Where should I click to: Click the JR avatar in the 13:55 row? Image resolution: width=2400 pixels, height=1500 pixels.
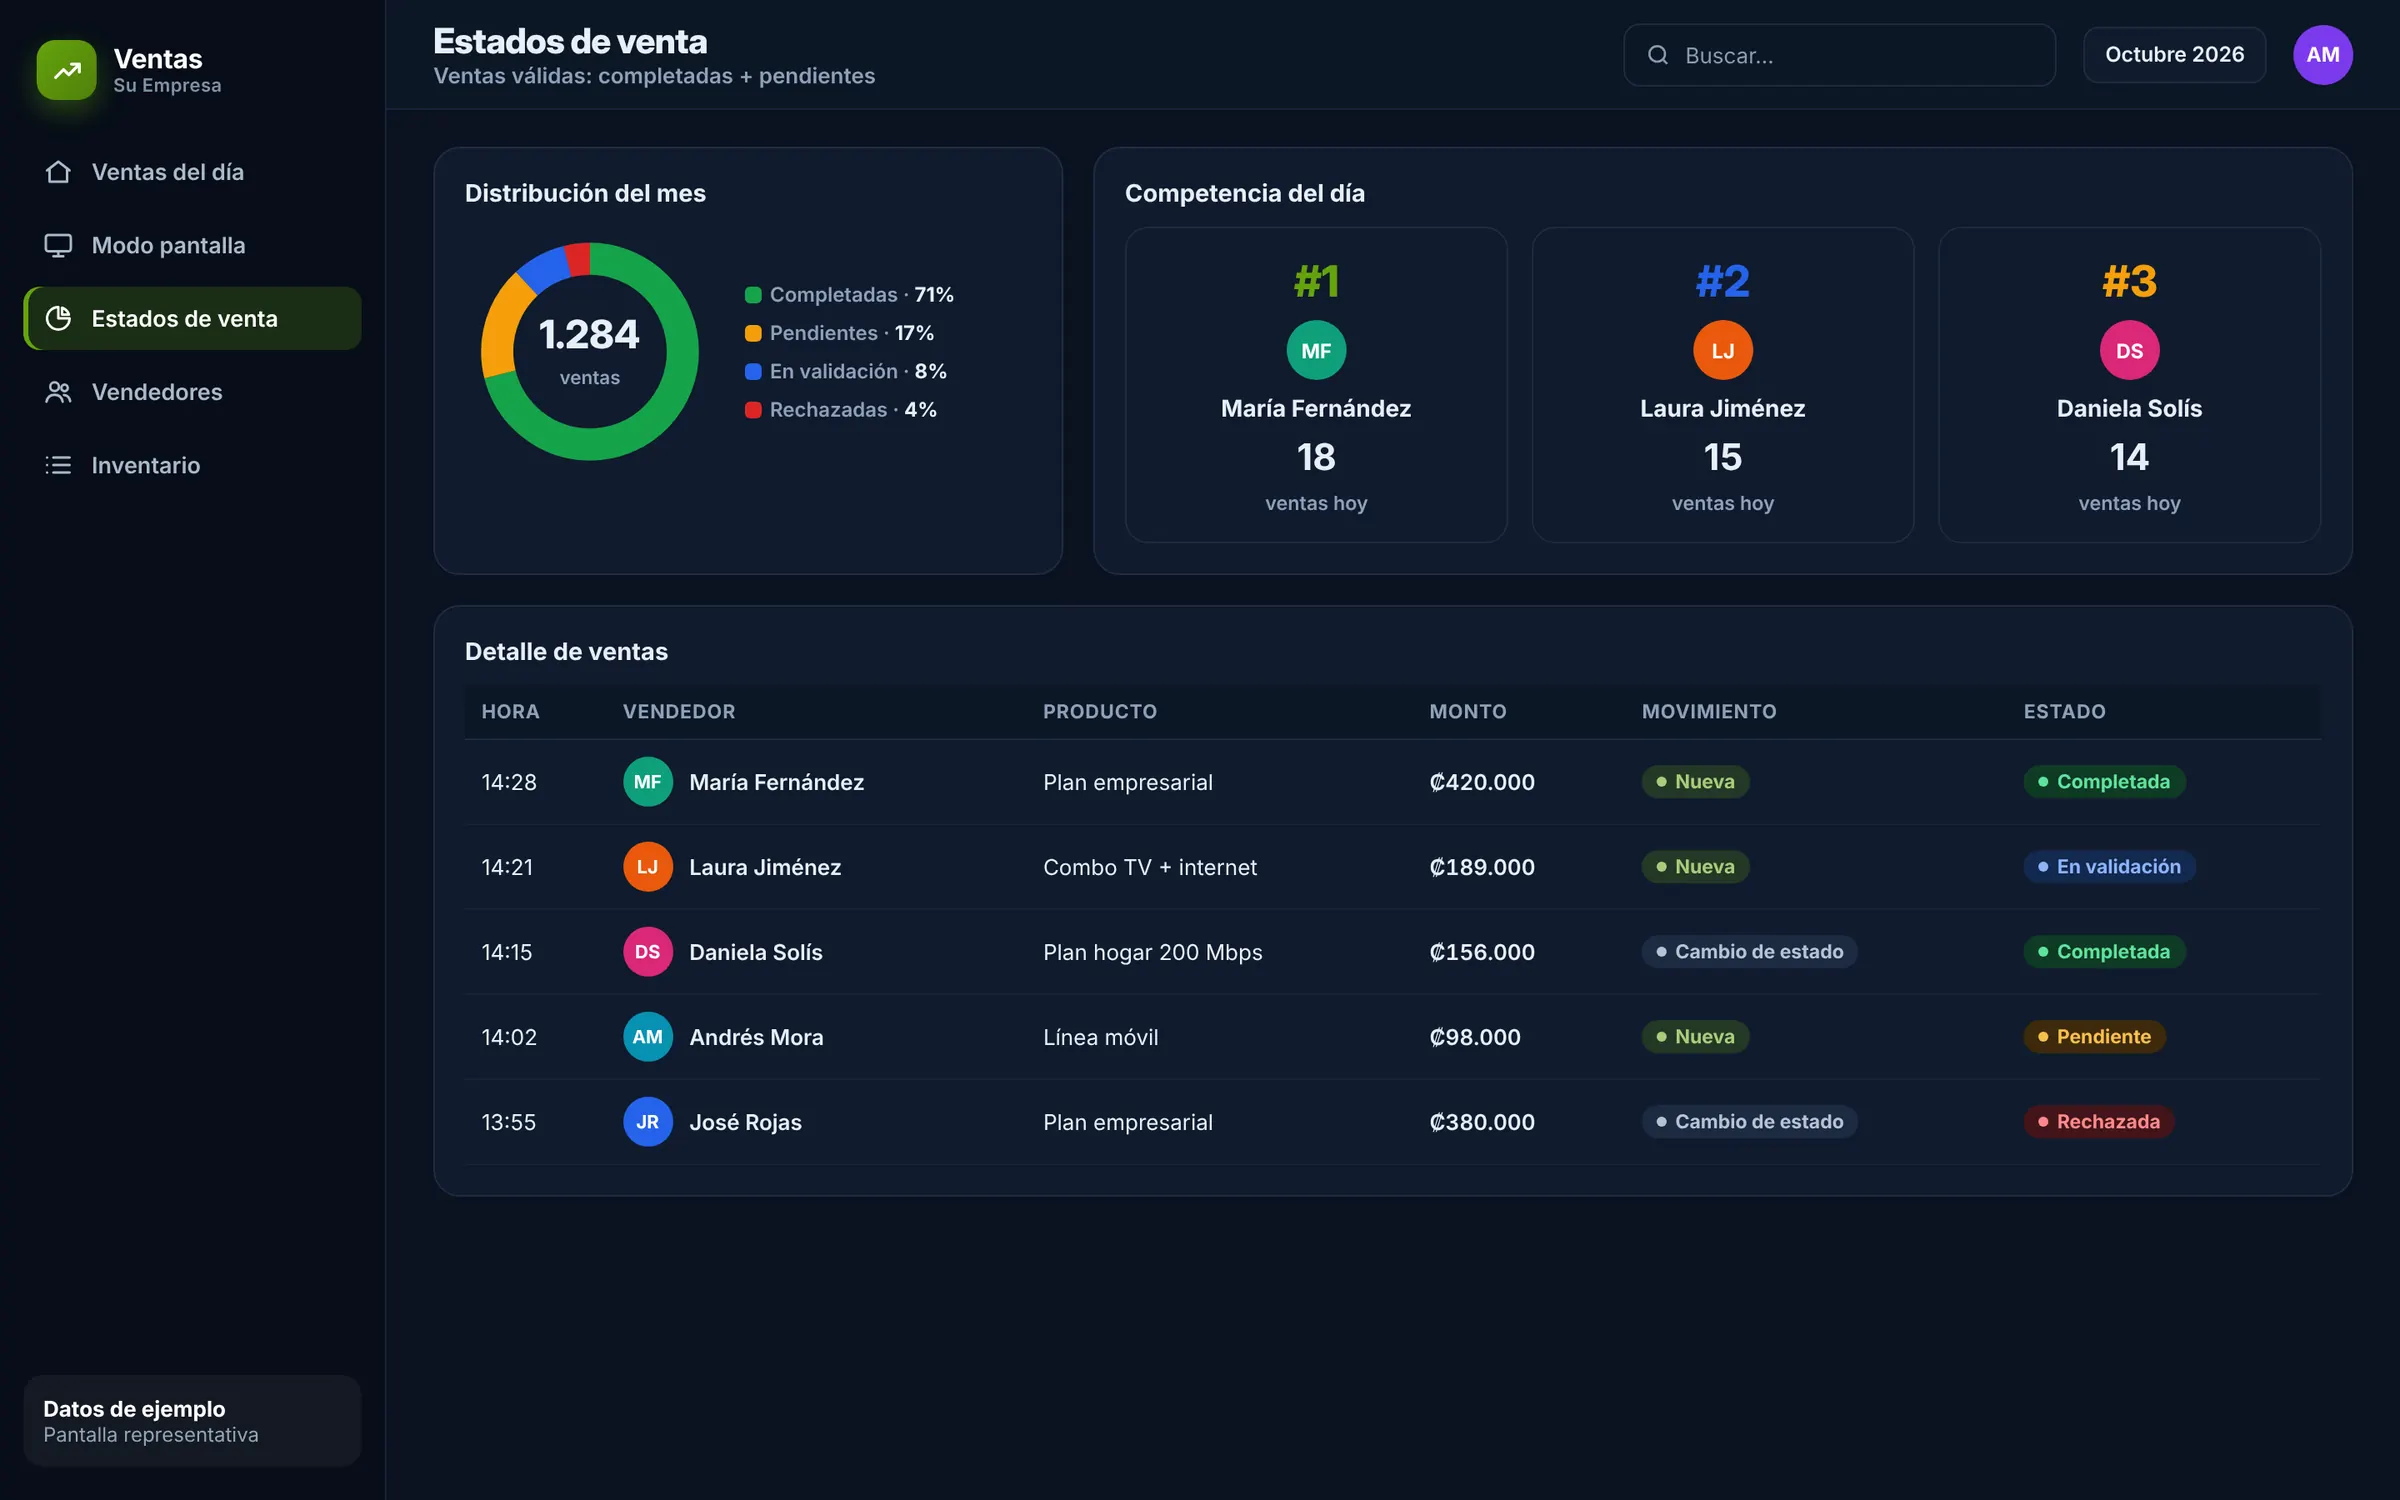pos(648,1122)
